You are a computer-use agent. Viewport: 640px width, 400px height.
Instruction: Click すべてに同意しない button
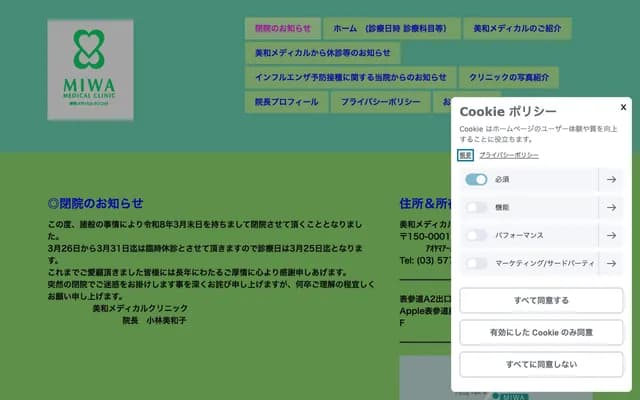point(541,364)
